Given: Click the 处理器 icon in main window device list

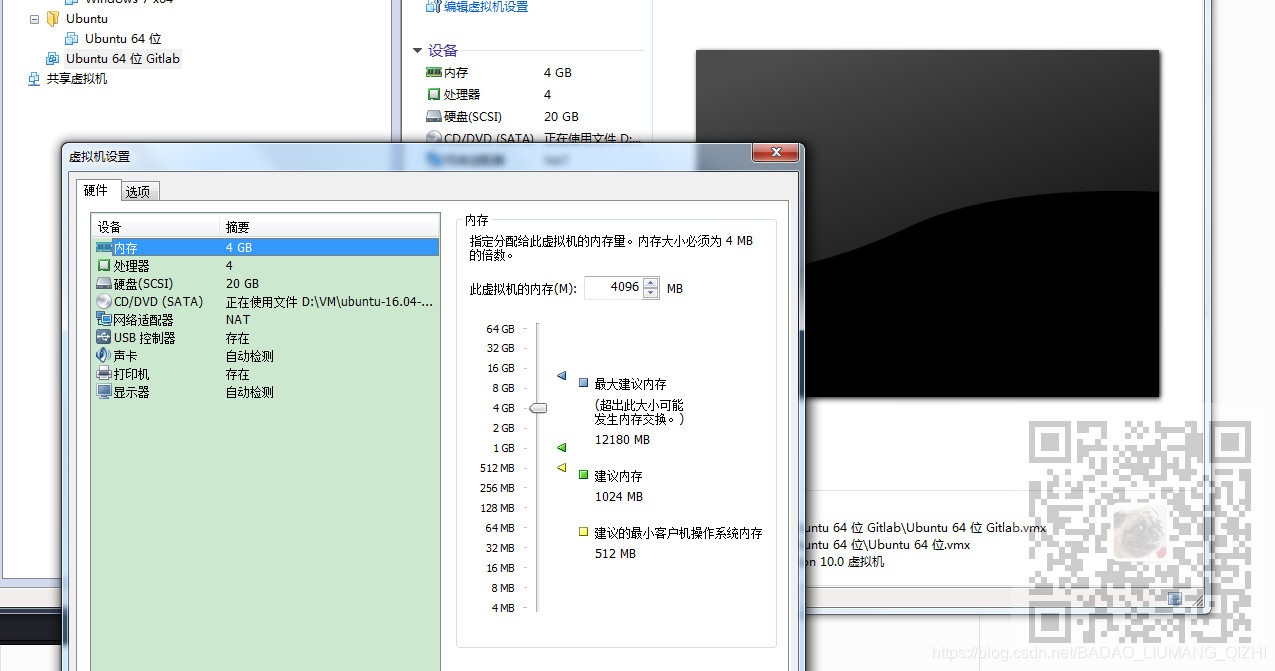Looking at the screenshot, I should [x=433, y=94].
